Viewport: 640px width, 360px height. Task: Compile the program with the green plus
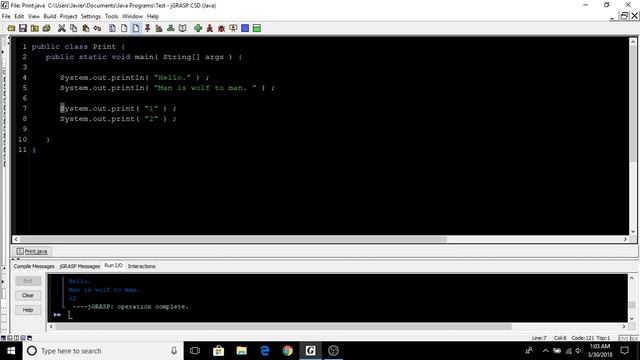pos(198,28)
